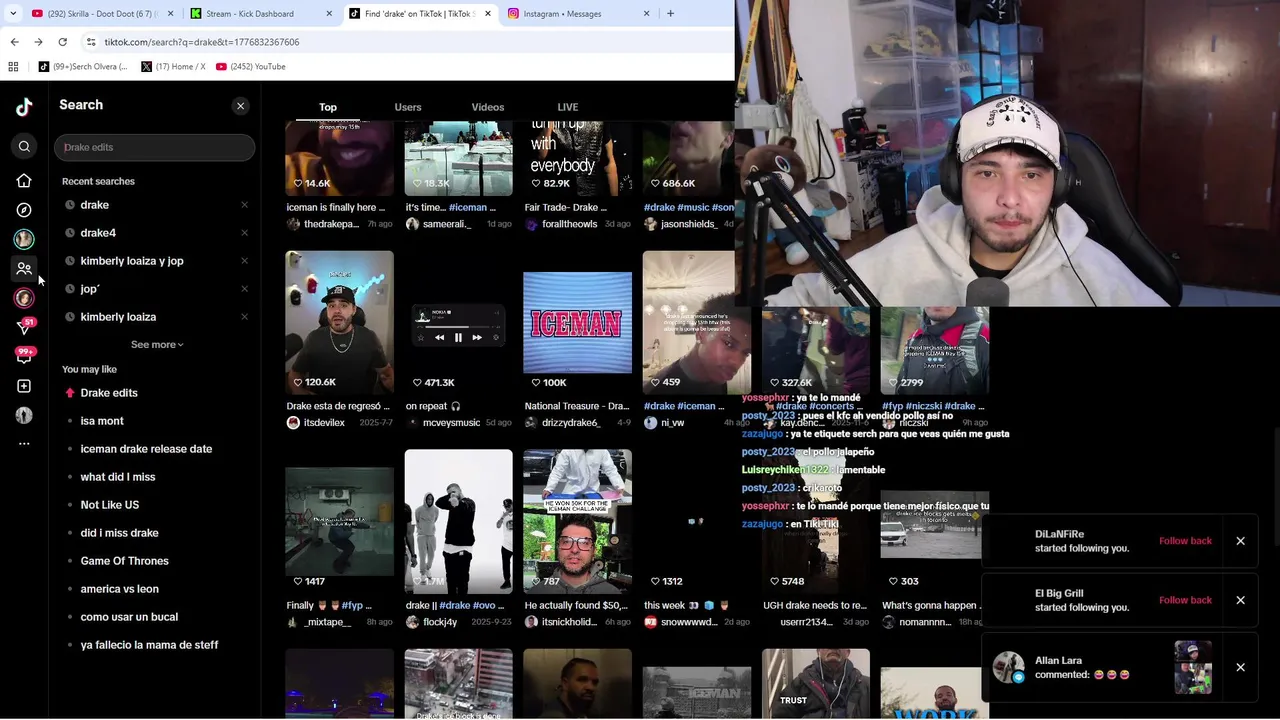
Task: Open the More three-dots sidebar menu
Action: pyautogui.click(x=24, y=444)
